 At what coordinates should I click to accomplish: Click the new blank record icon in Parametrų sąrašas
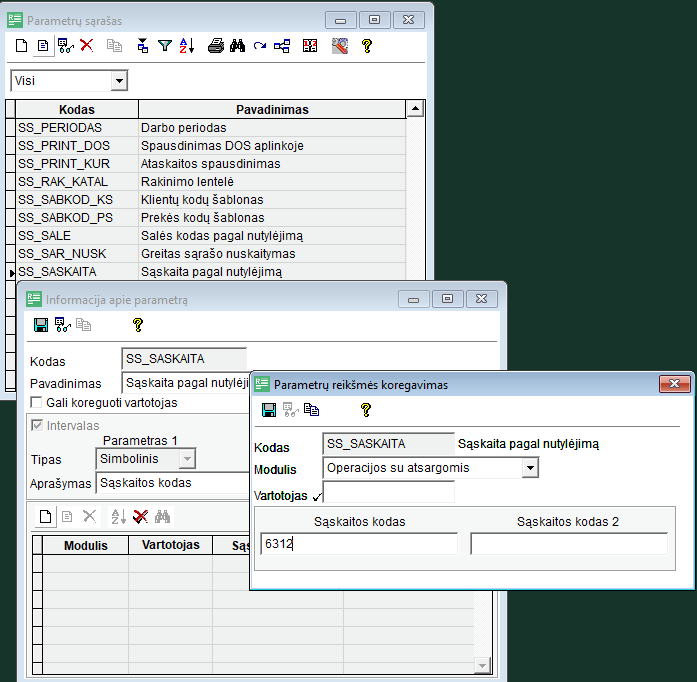click(21, 45)
